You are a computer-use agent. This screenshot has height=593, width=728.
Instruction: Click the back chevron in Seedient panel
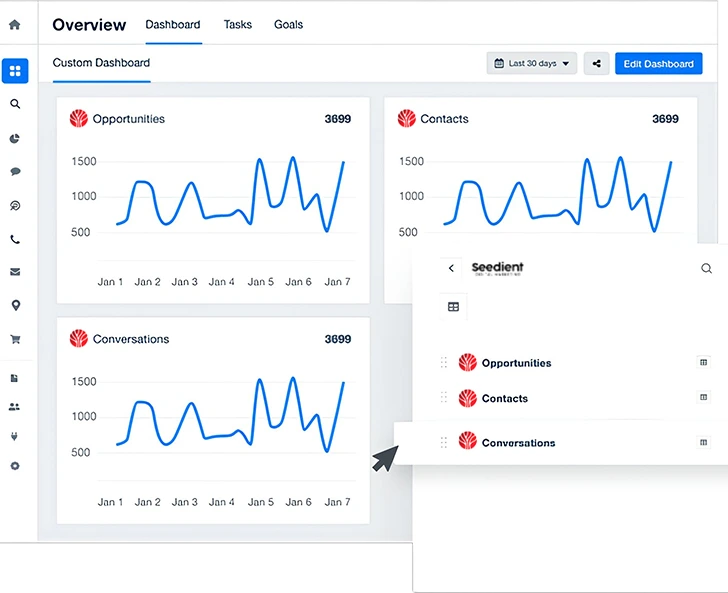click(451, 268)
